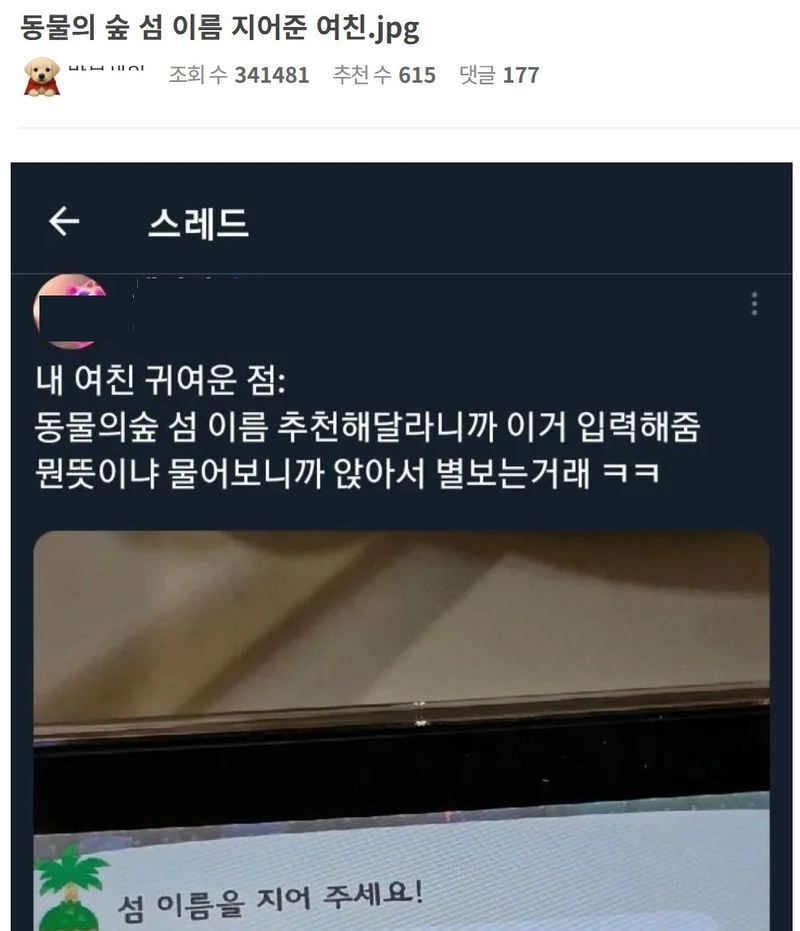
Task: Click the beige wall area of the photo
Action: coord(401,618)
